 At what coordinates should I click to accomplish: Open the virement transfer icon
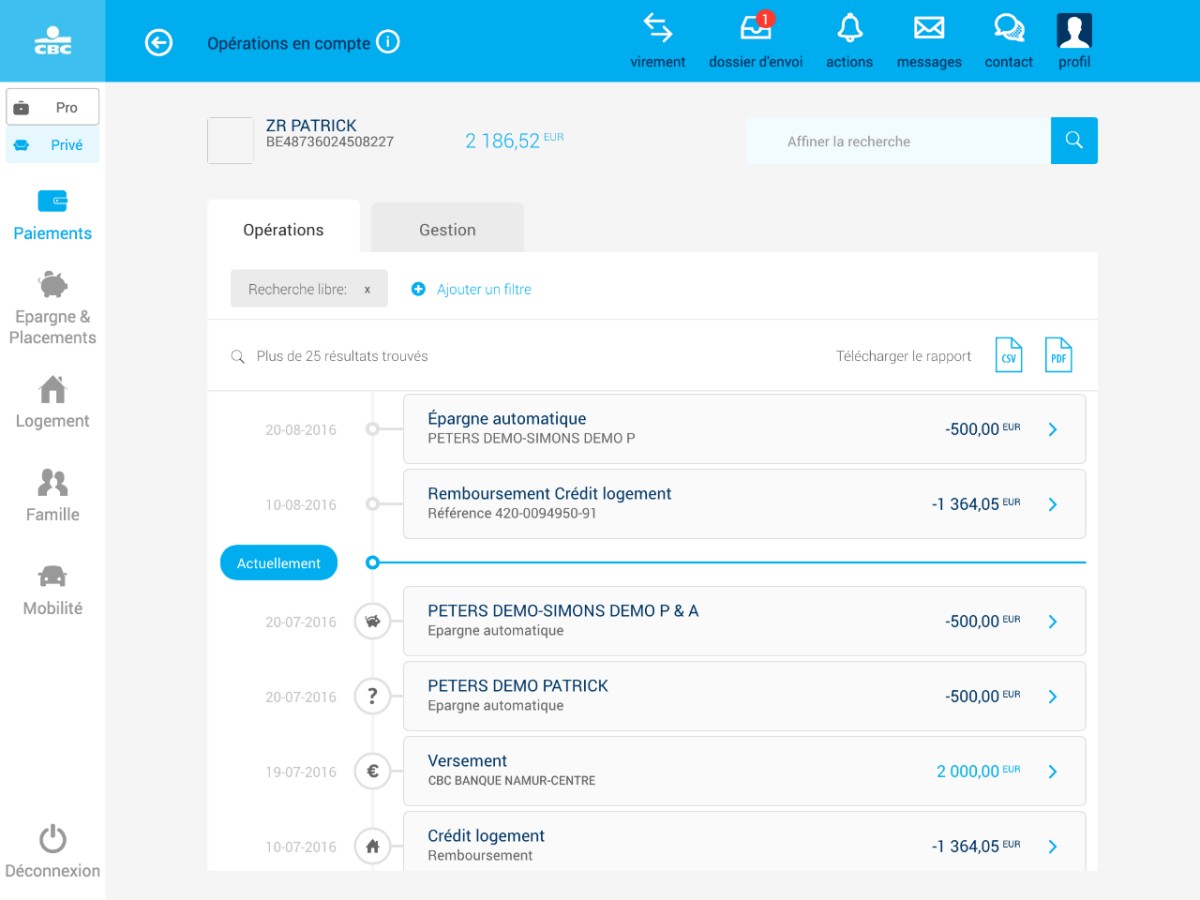pyautogui.click(x=657, y=40)
